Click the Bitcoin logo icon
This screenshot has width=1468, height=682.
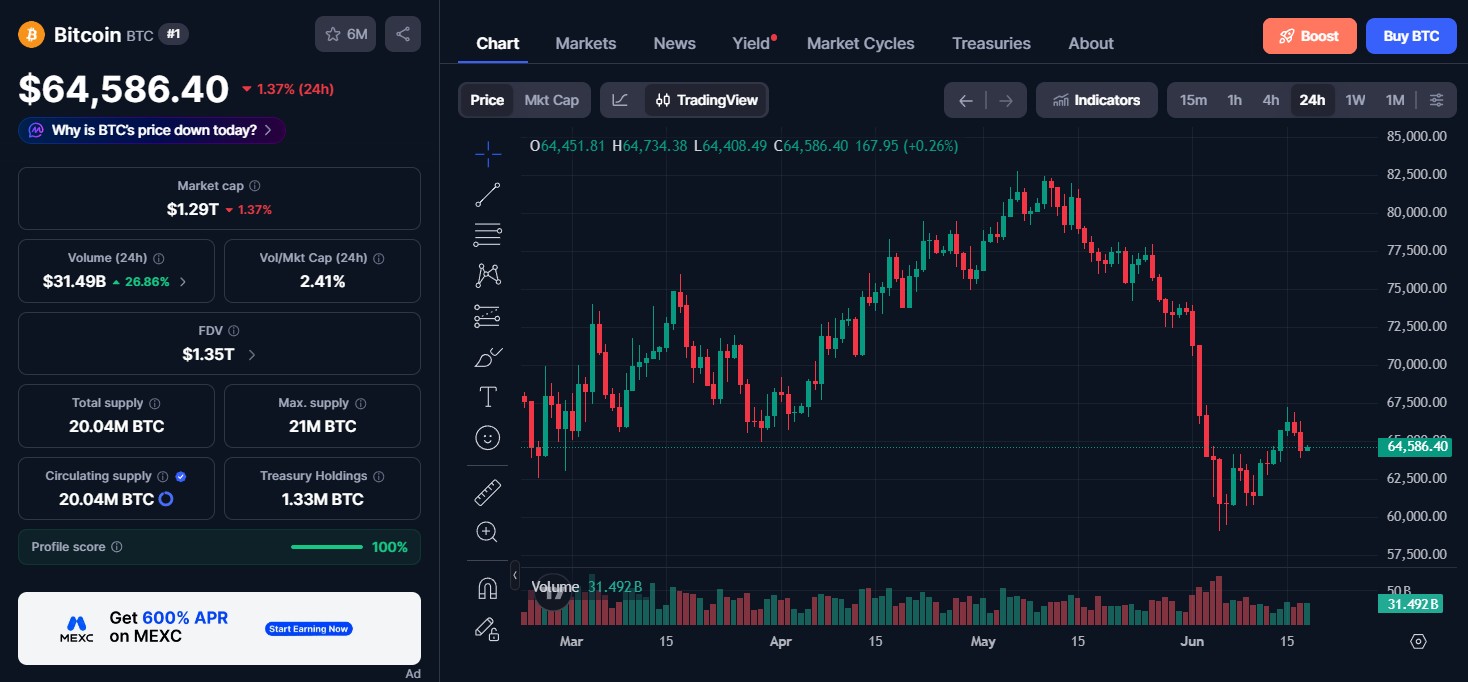click(x=31, y=35)
